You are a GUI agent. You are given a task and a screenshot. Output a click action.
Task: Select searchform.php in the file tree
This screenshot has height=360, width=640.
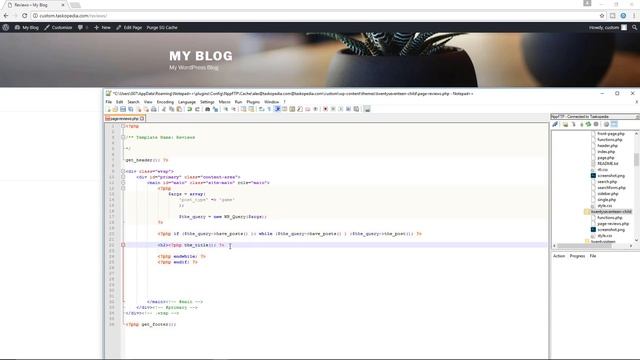pyautogui.click(x=611, y=188)
